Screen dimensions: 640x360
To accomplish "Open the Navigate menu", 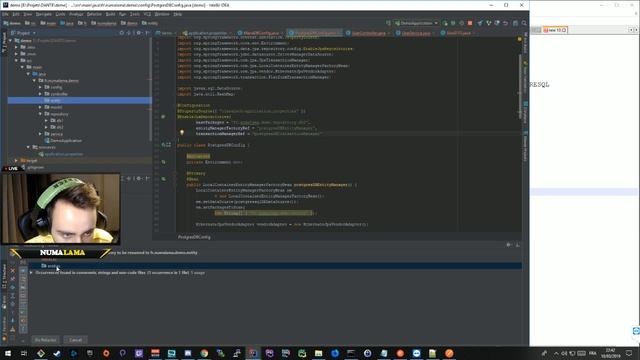I will tap(44, 14).
